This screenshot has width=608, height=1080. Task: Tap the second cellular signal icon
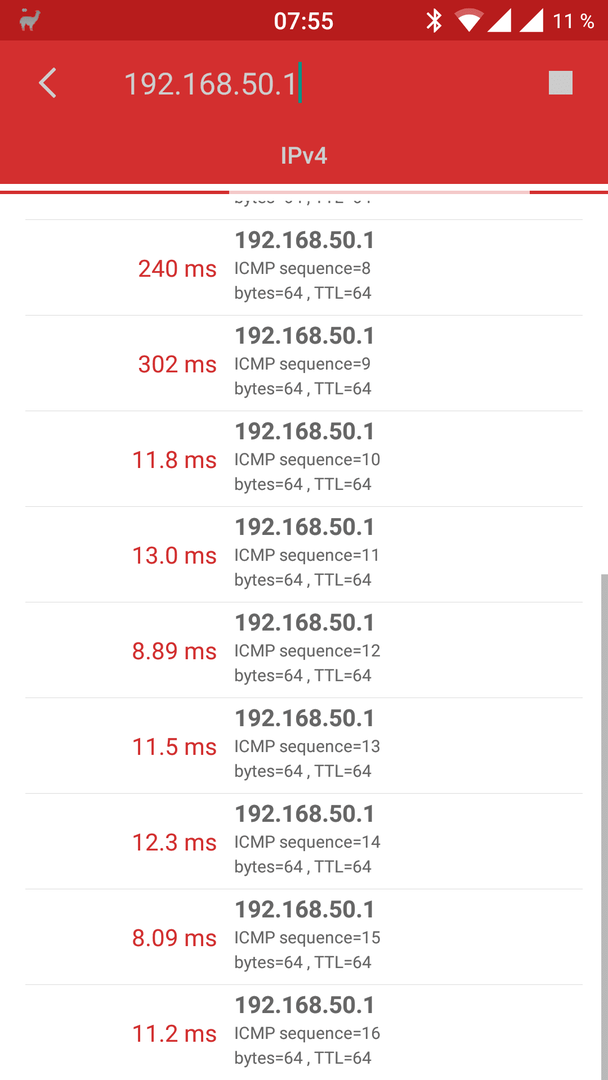pos(531,21)
